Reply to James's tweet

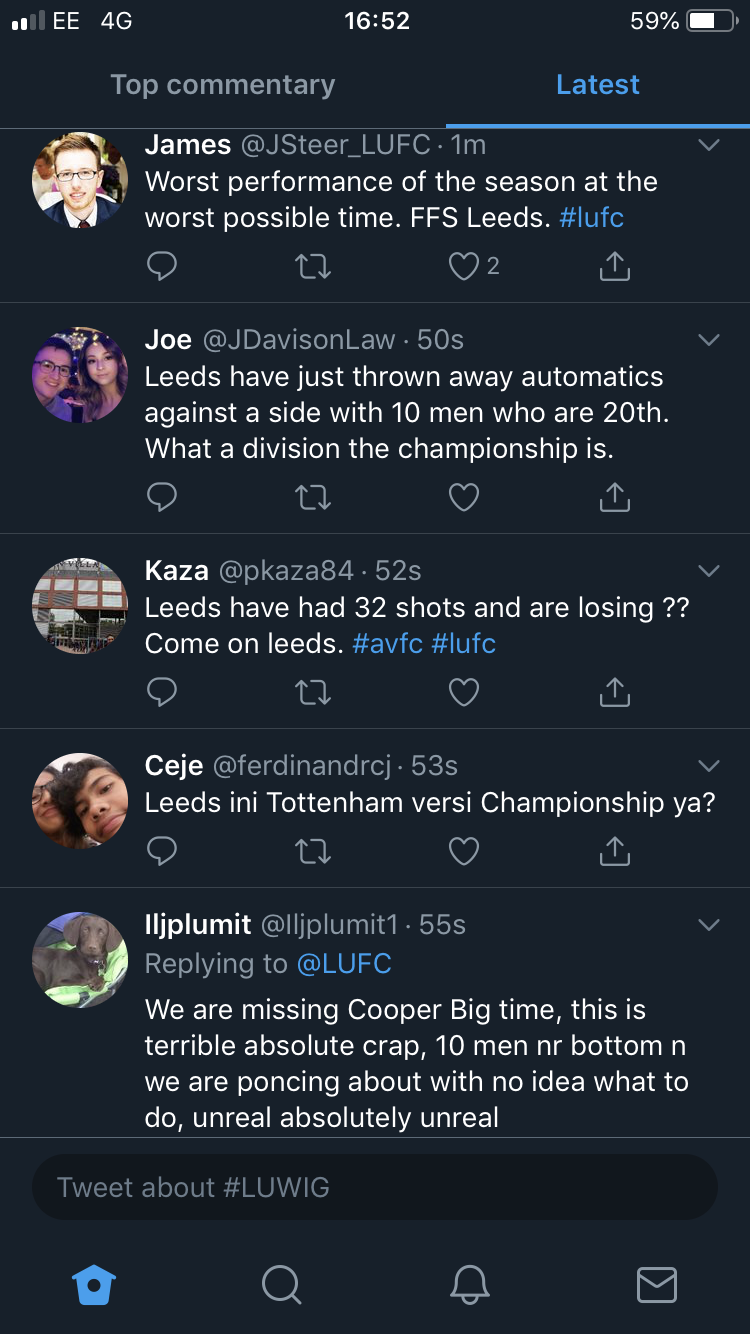pyautogui.click(x=162, y=266)
